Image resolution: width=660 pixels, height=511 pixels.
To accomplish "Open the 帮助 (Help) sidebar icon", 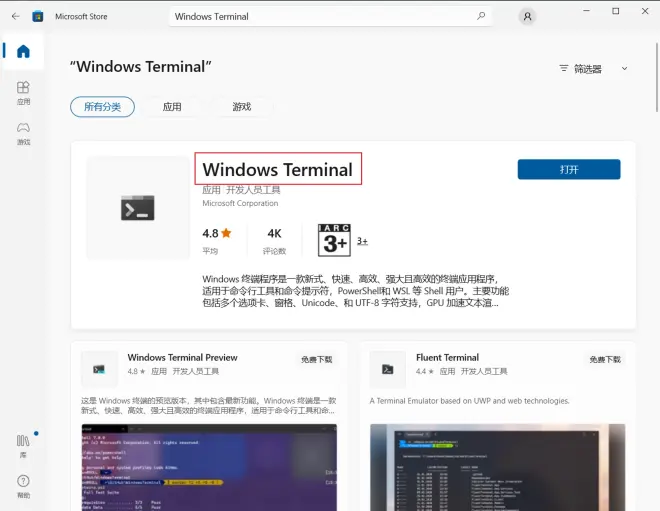I will click(x=23, y=487).
